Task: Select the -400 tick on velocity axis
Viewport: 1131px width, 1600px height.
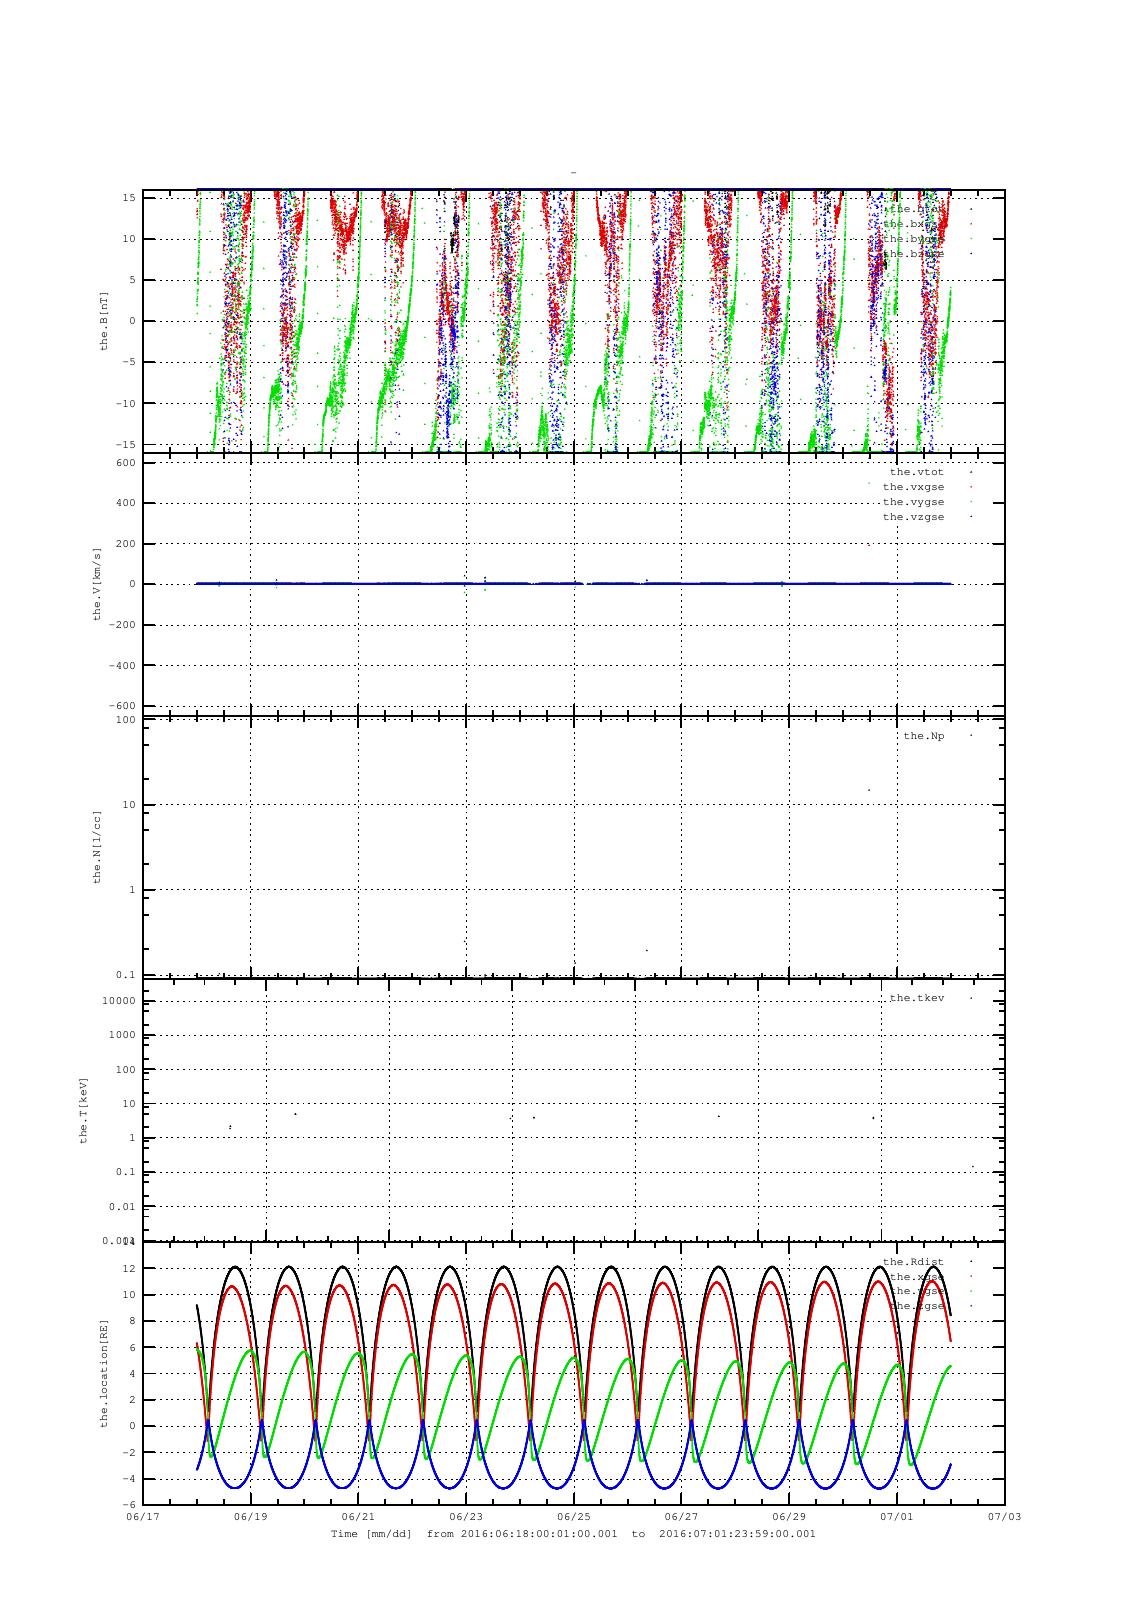Action: coord(123,665)
